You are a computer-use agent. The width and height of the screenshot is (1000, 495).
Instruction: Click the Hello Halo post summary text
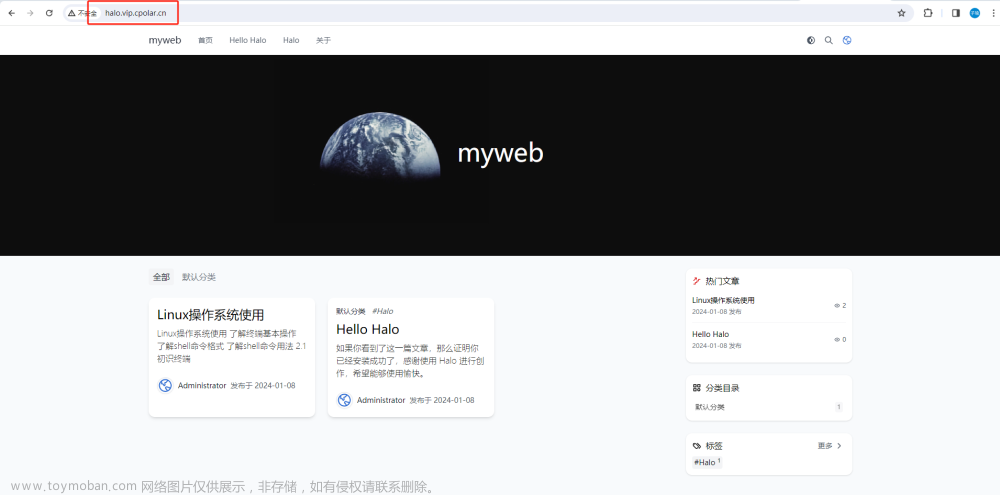[x=412, y=361]
